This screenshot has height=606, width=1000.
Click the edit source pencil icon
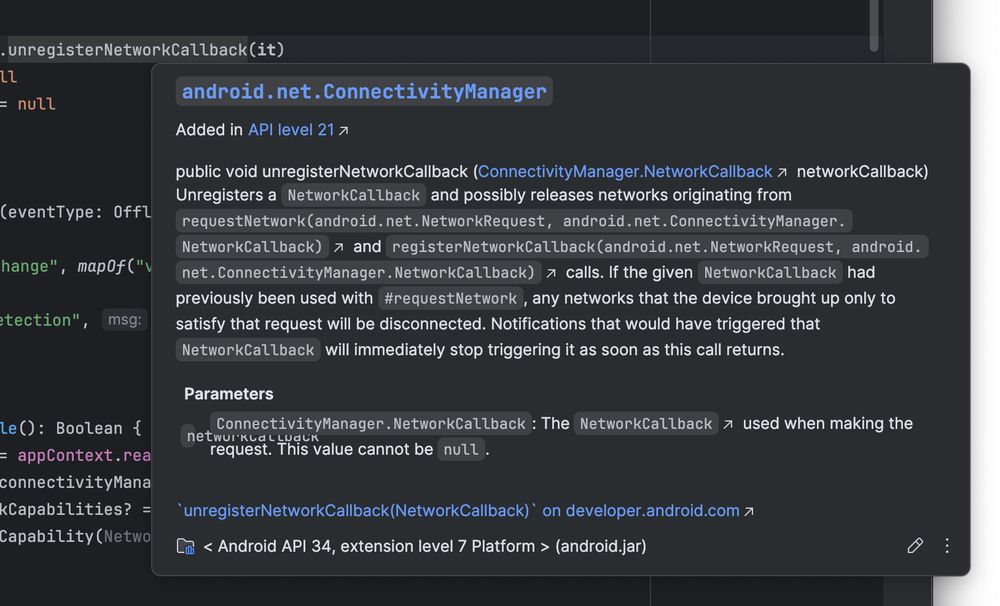(915, 546)
